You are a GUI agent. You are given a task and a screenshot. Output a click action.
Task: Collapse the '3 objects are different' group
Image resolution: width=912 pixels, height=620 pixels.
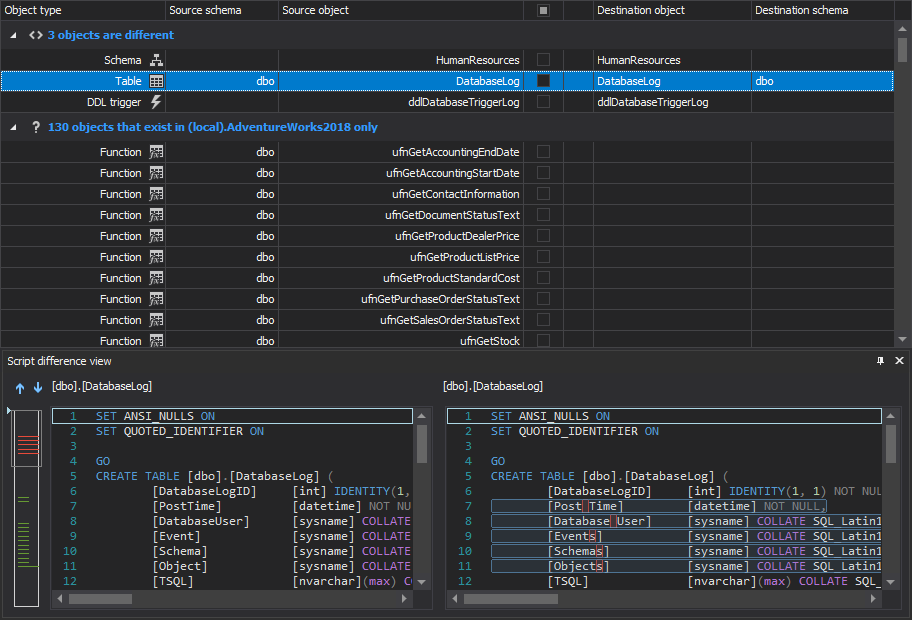tap(13, 35)
